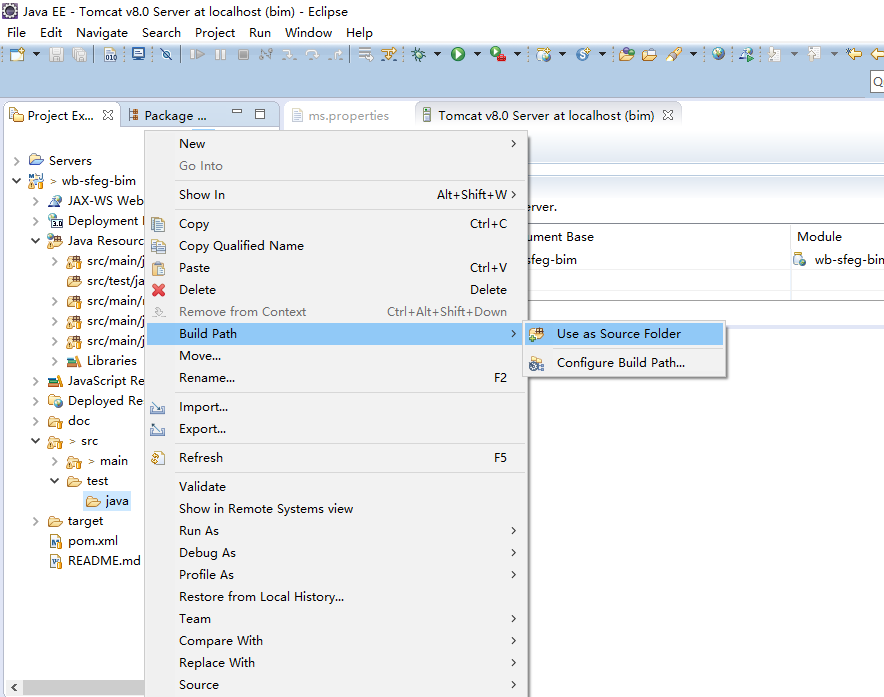The width and height of the screenshot is (884, 697).
Task: Open the New wizard dropdown arrow
Action: (x=36, y=54)
